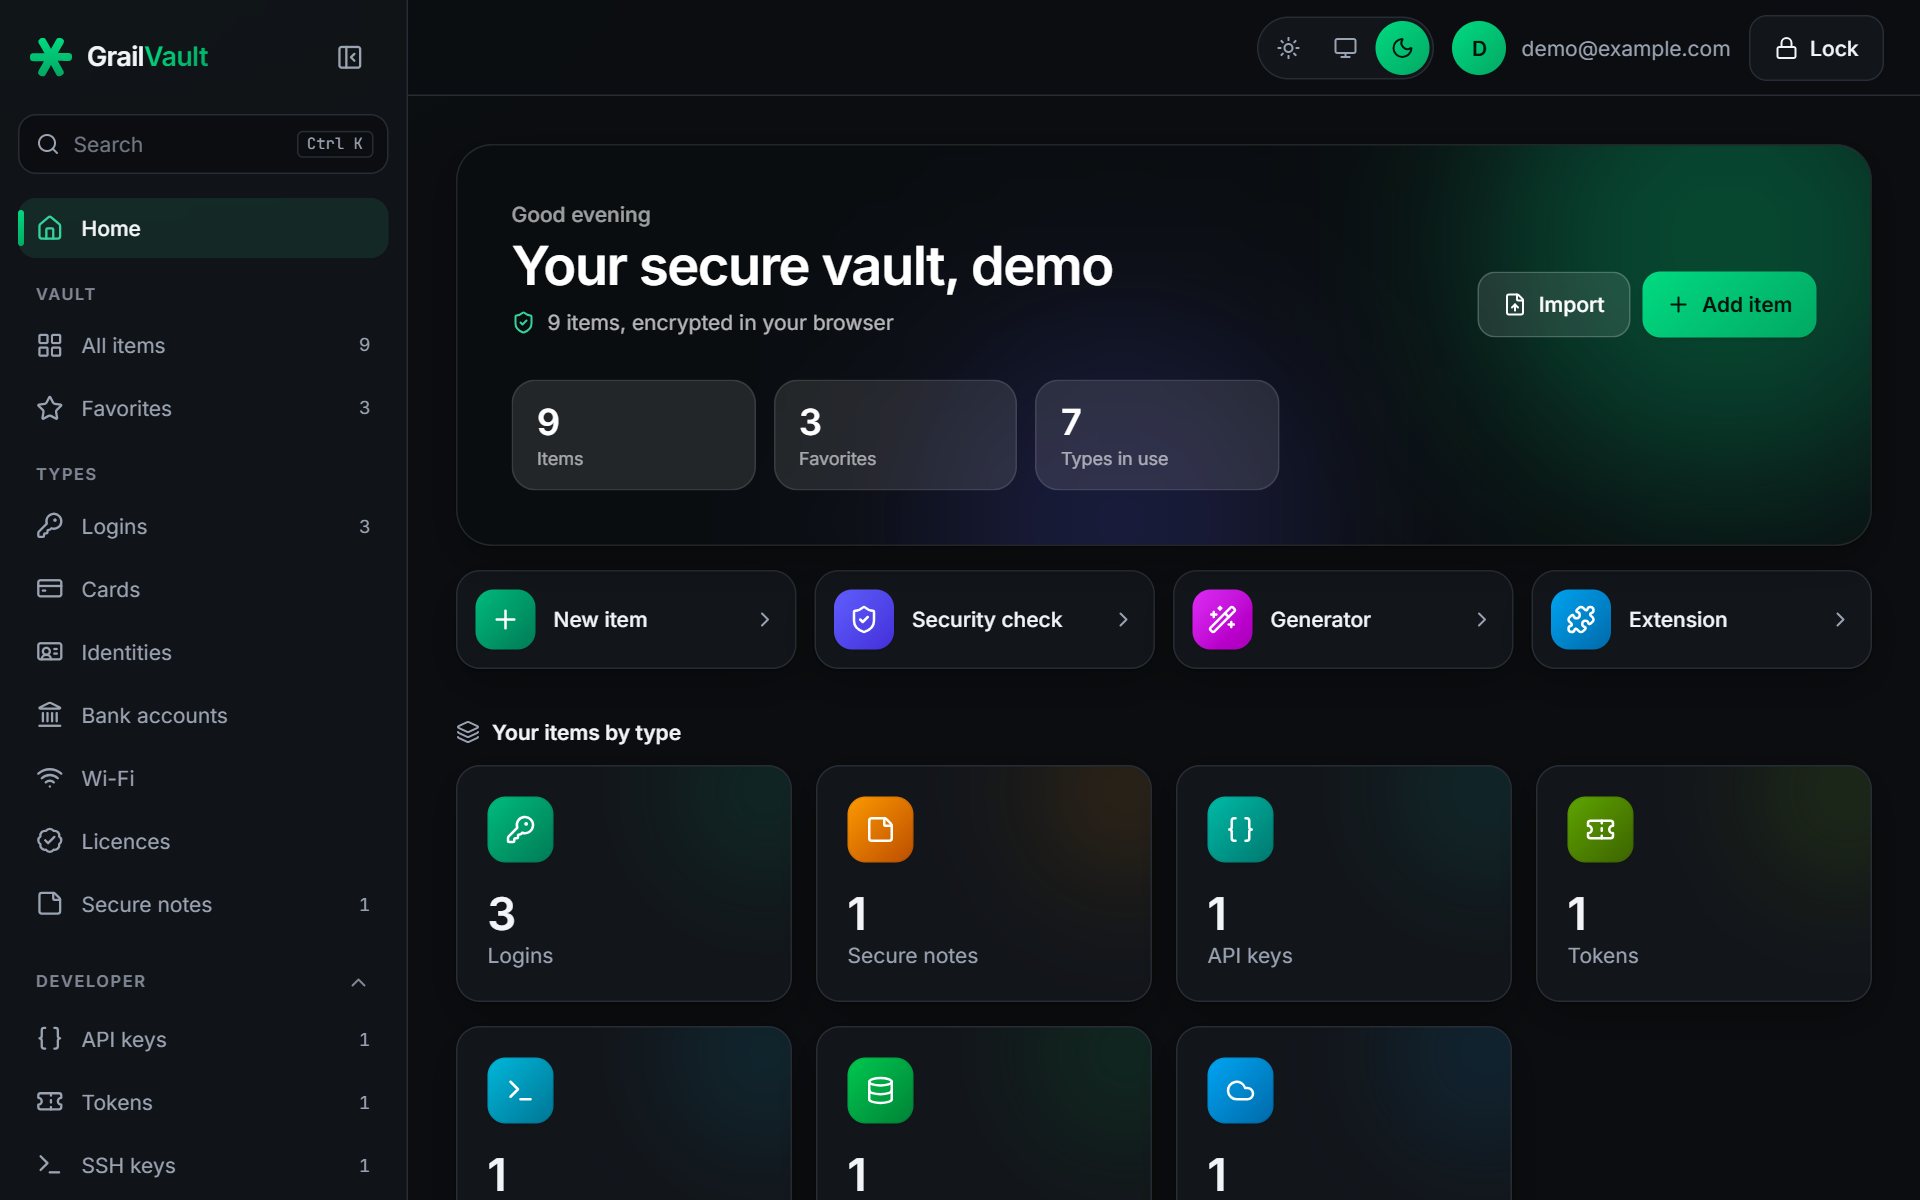The image size is (1920, 1200).
Task: Open All items list
Action: [203, 345]
